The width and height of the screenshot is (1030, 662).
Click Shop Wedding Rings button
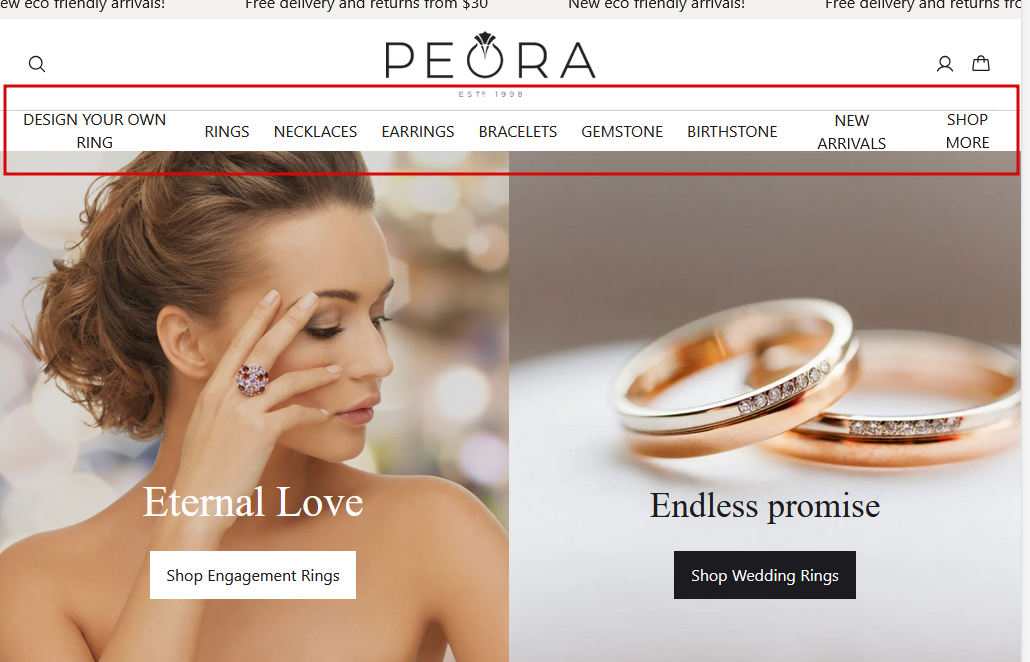point(765,575)
